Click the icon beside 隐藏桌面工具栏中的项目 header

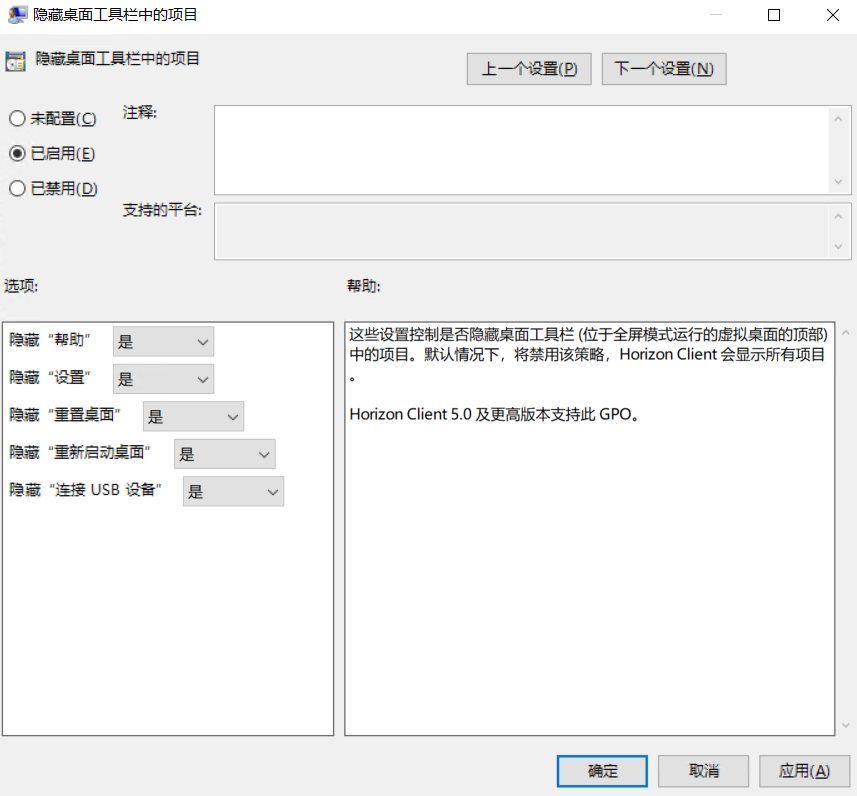pyautogui.click(x=16, y=60)
